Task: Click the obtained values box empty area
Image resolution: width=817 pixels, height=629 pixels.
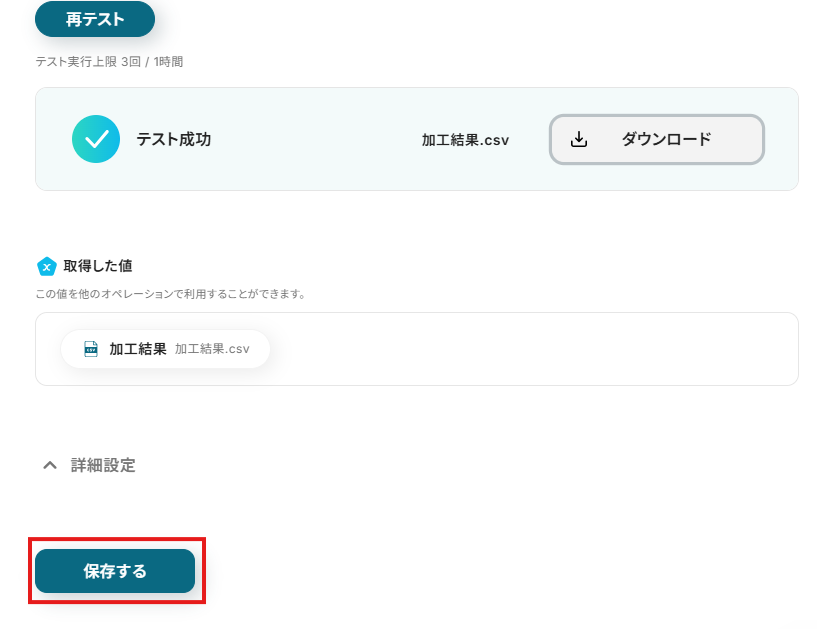Action: (x=531, y=349)
